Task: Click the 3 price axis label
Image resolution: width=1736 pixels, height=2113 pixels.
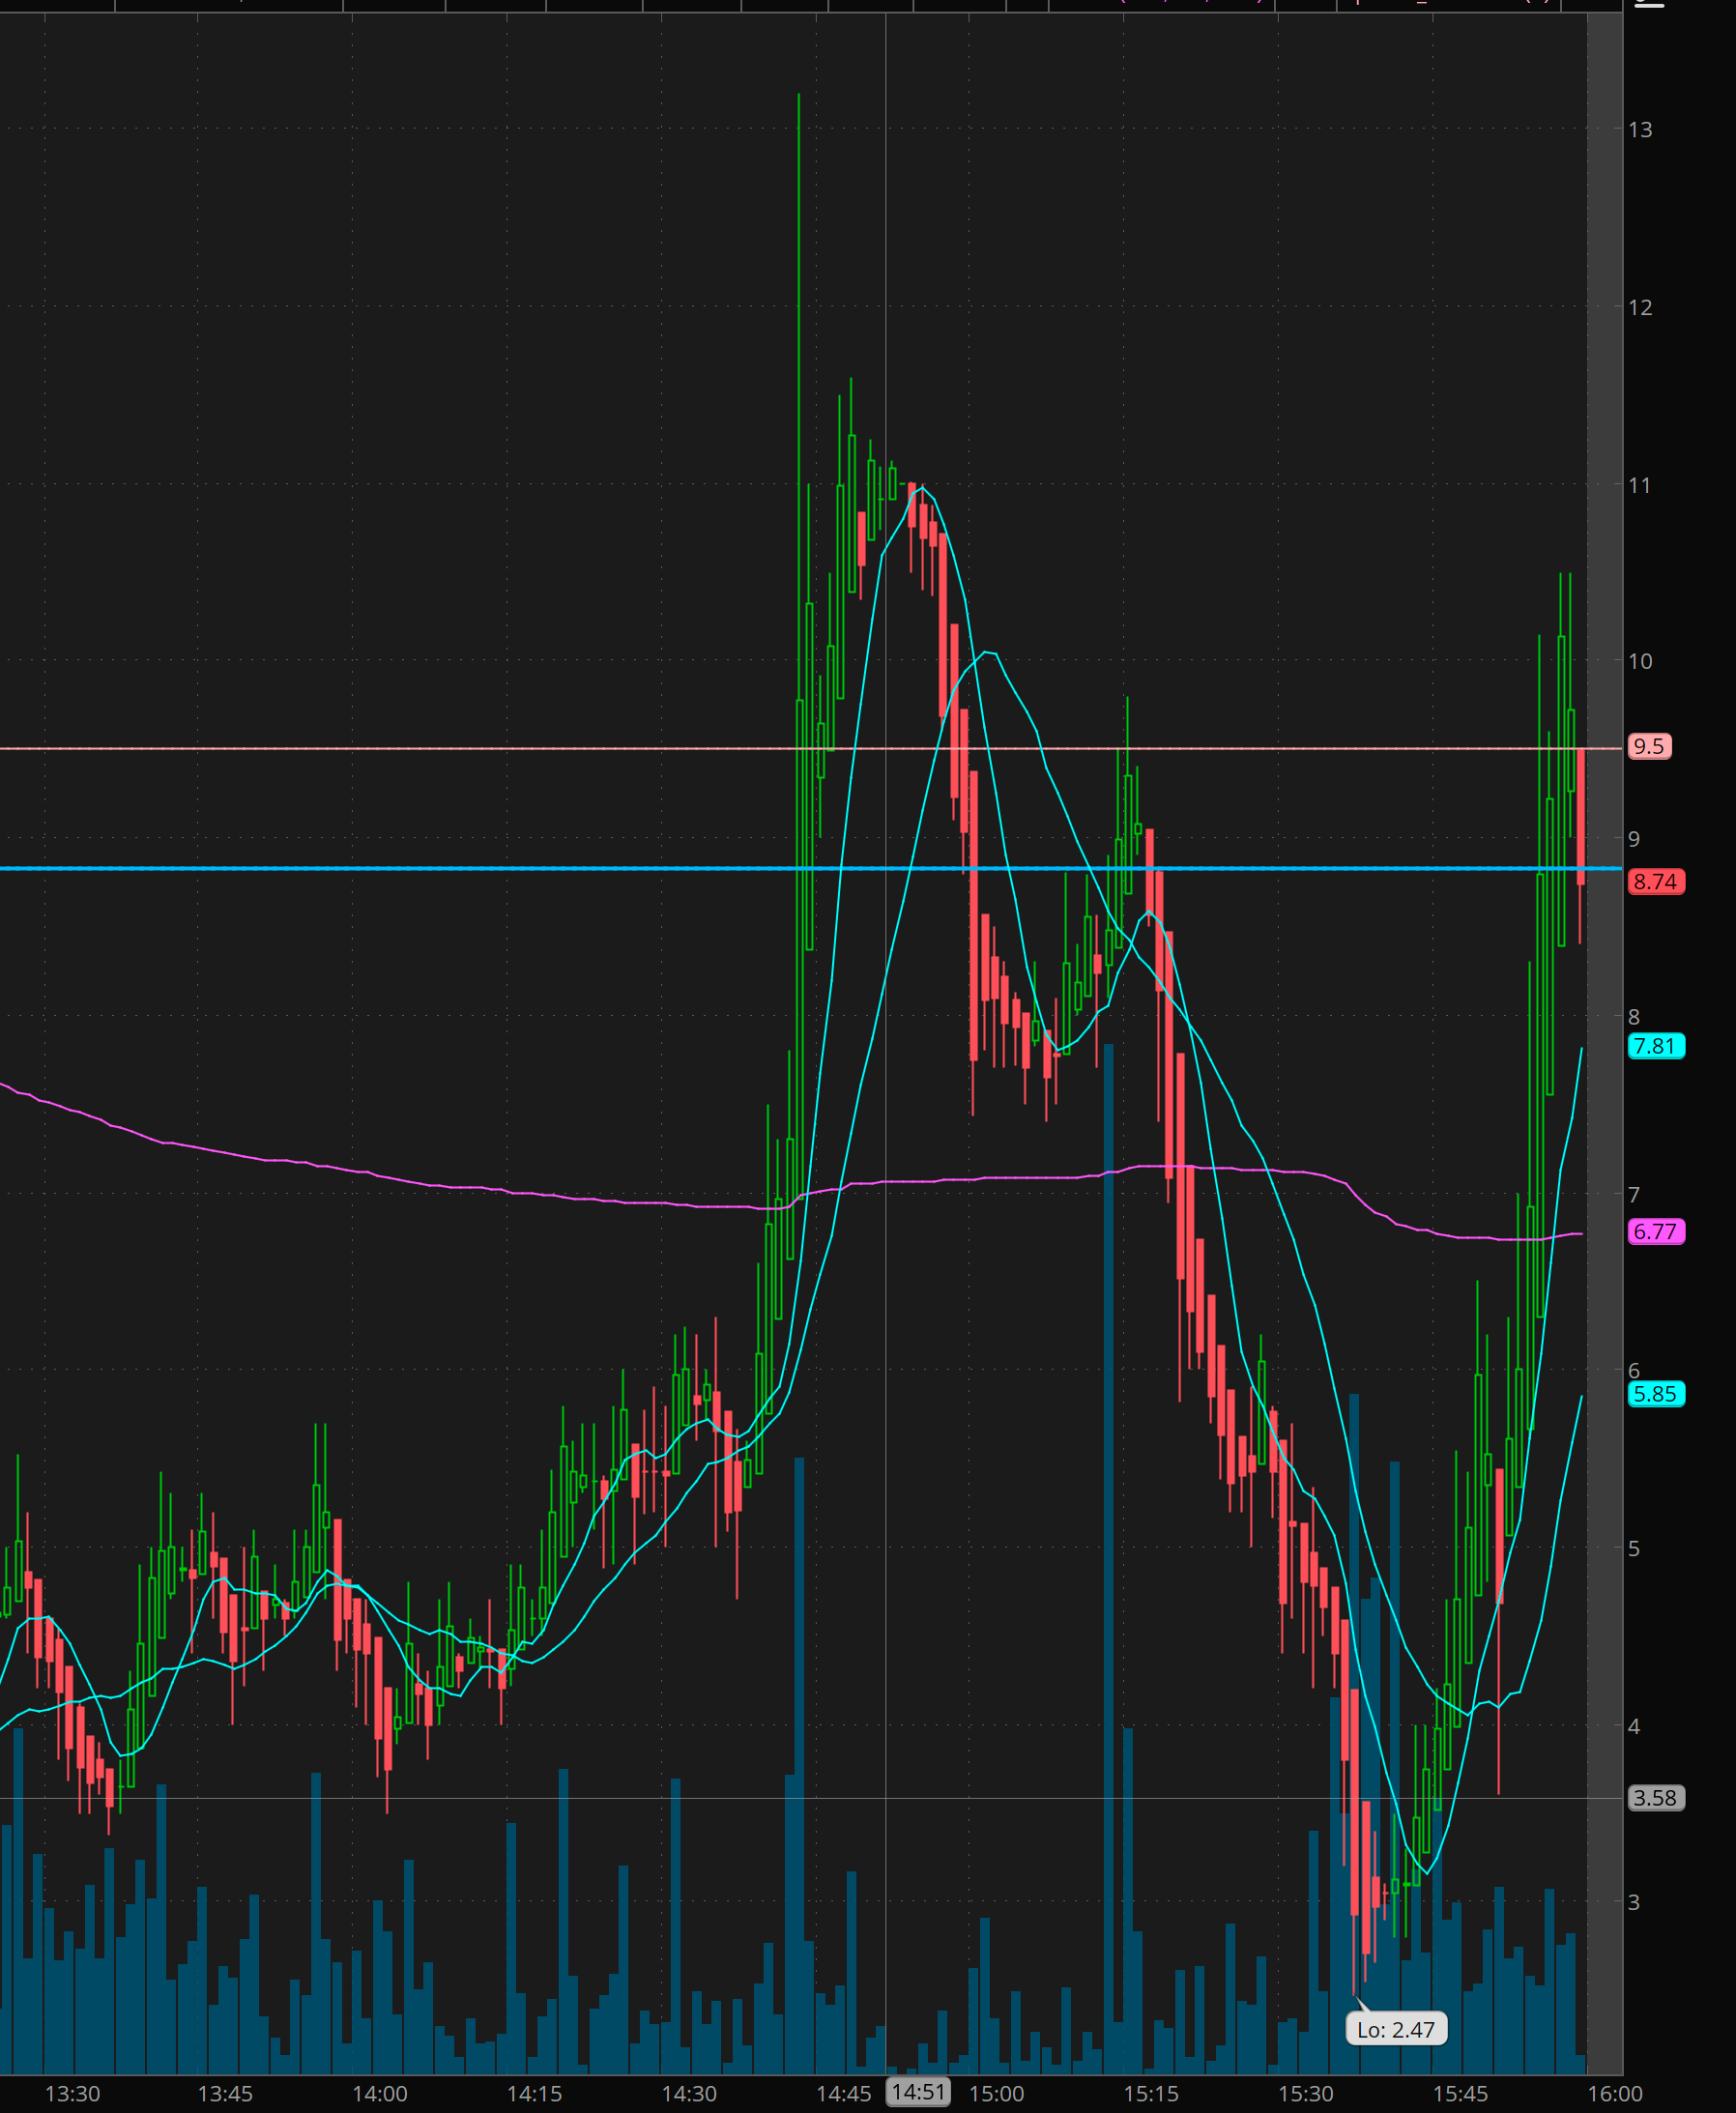Action: coord(1634,1902)
